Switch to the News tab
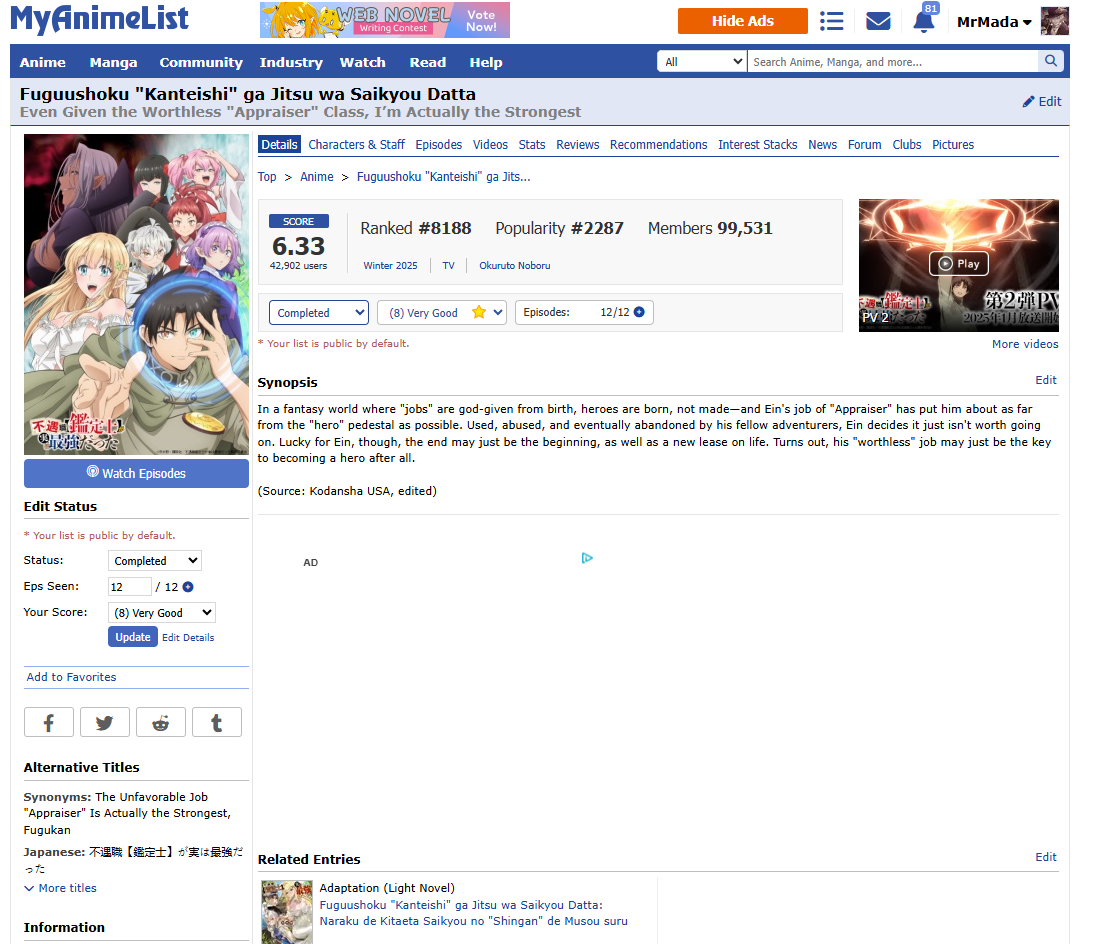Viewport: 1113px width, 944px height. tap(823, 145)
